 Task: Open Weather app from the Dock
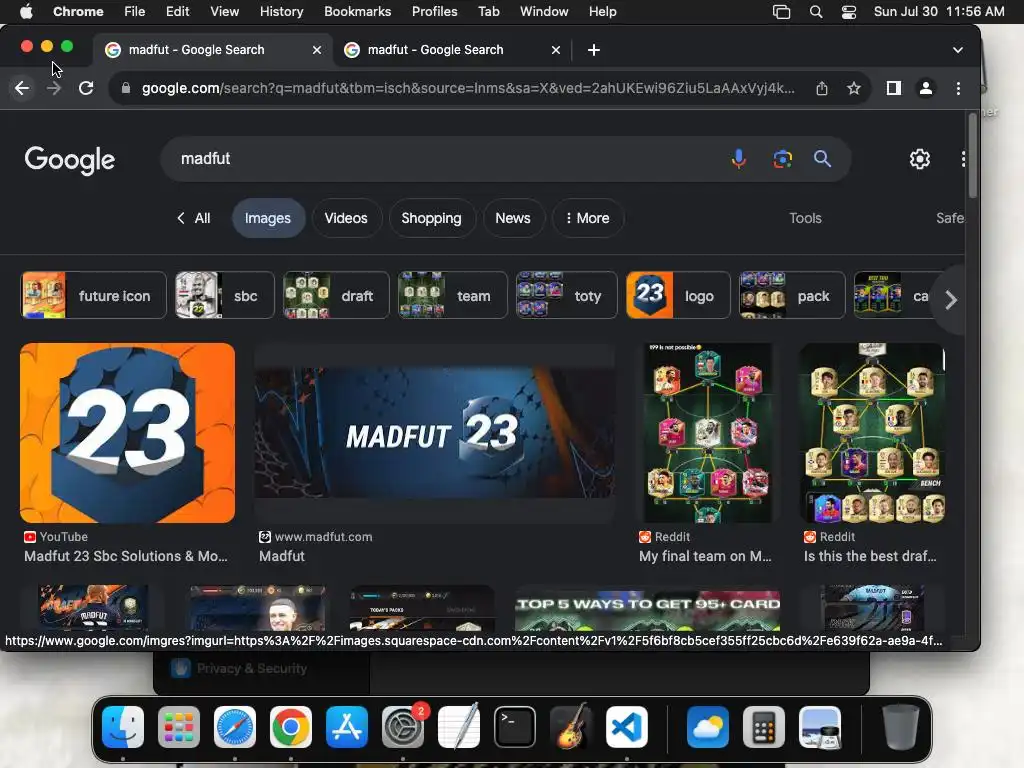pos(708,727)
